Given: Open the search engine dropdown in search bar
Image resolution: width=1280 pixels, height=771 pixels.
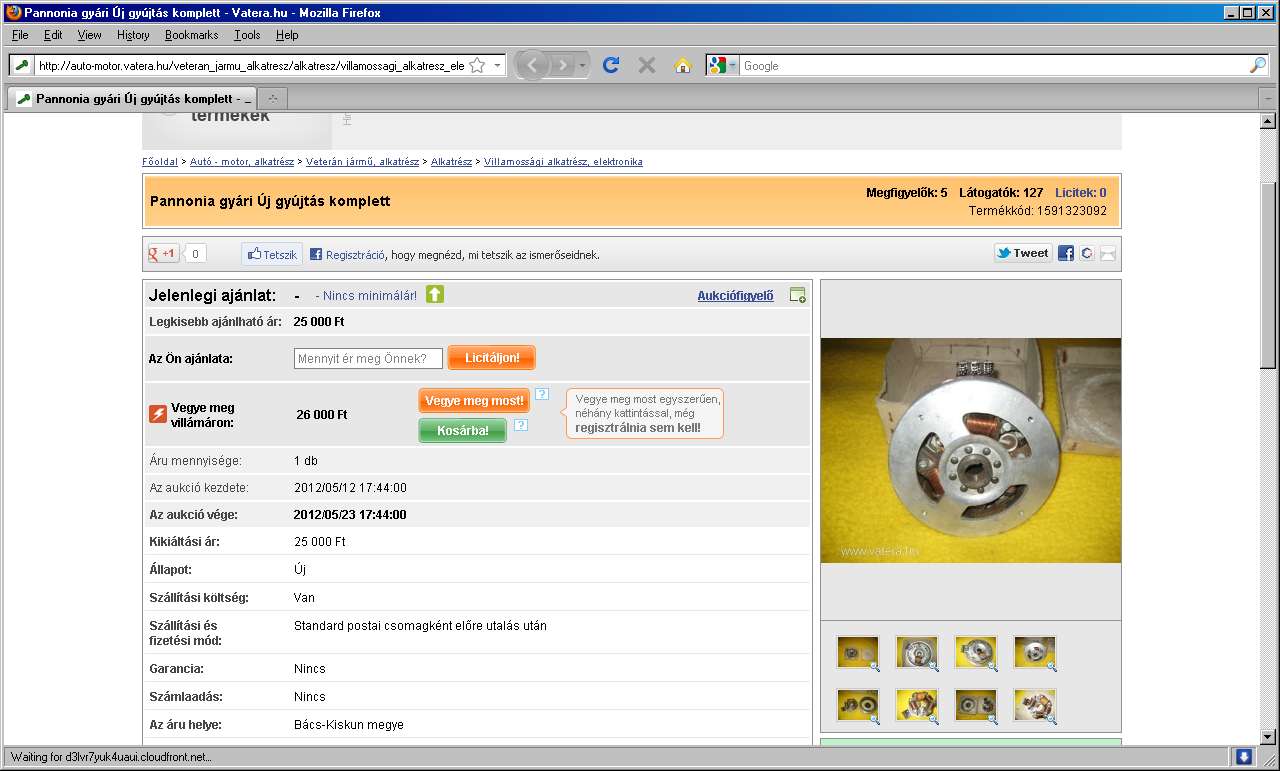Looking at the screenshot, I should coord(723,65).
